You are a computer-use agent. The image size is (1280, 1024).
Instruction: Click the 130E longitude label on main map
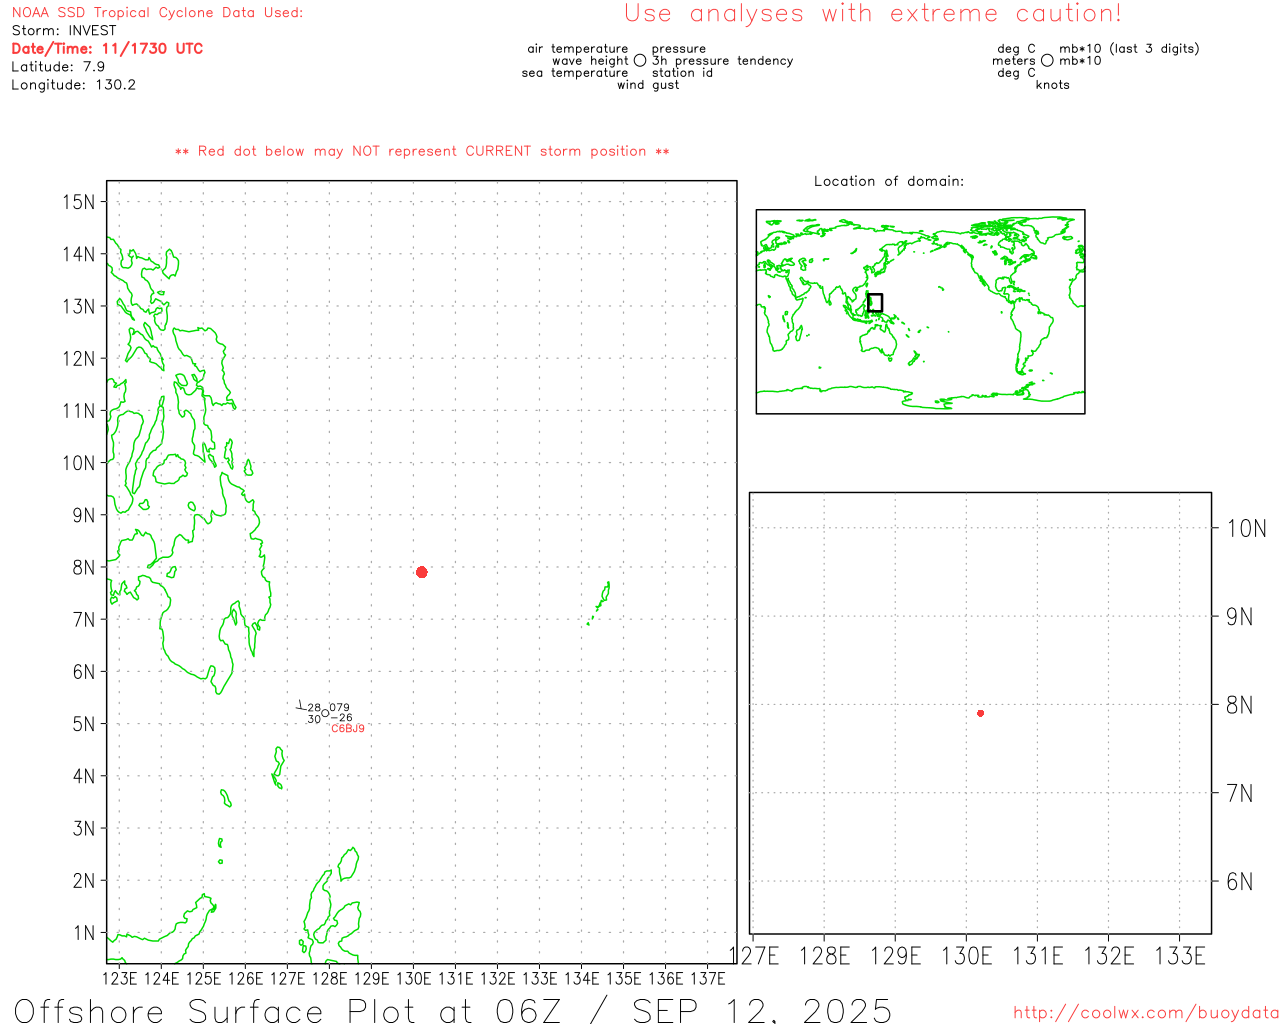coord(414,978)
